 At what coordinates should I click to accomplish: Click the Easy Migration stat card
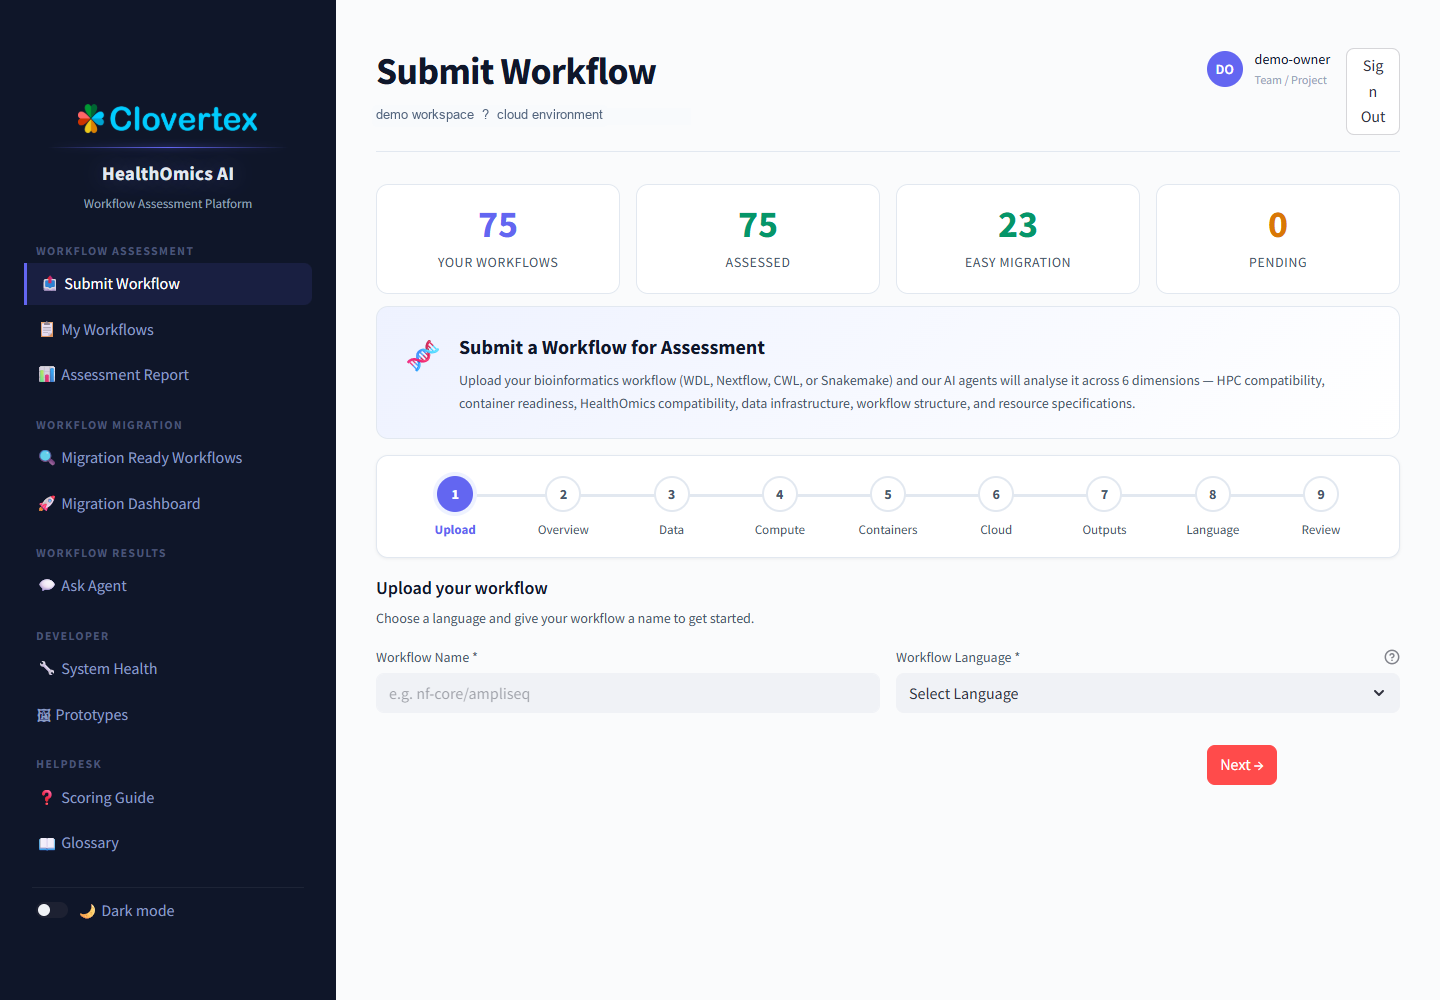(x=1018, y=239)
